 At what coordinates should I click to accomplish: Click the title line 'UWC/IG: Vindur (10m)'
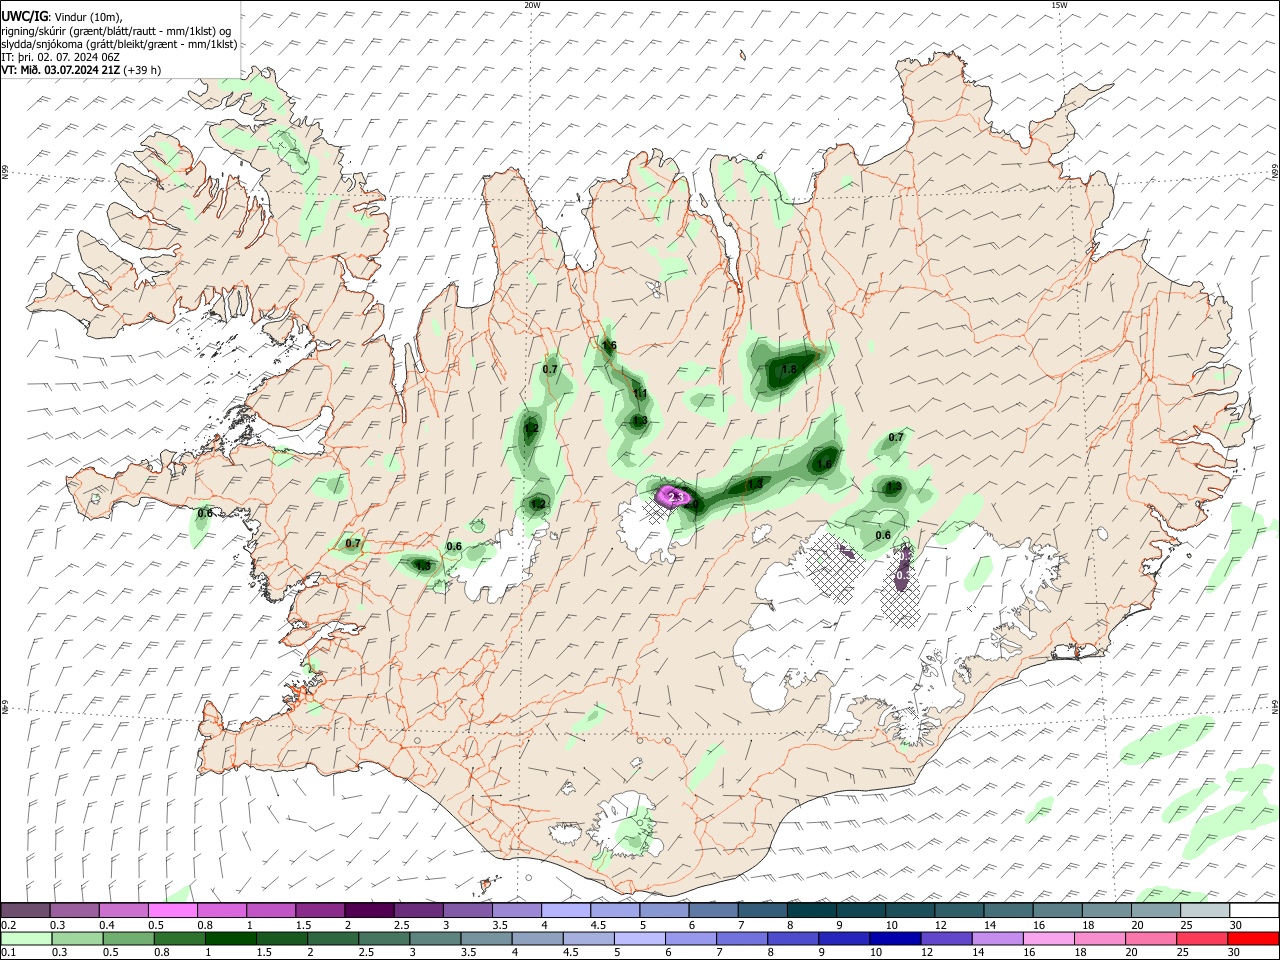point(62,16)
